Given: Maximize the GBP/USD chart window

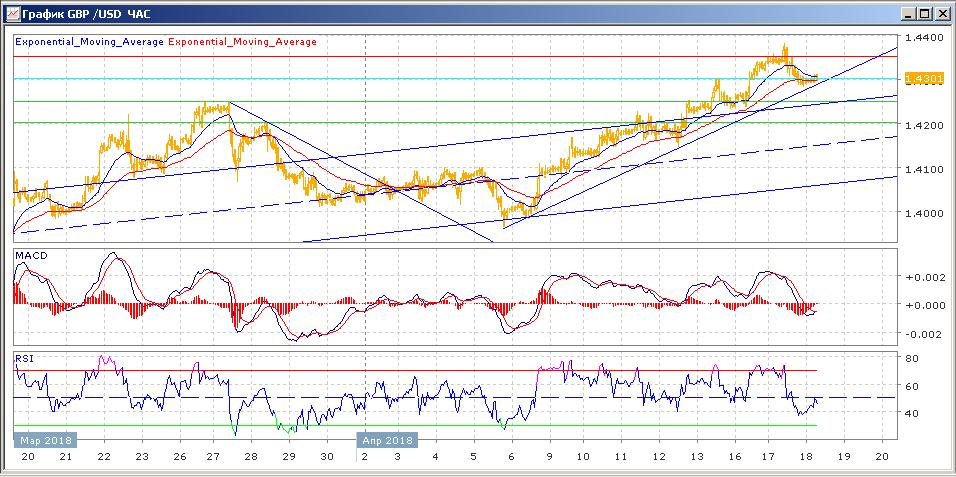Looking at the screenshot, I should click(x=924, y=13).
